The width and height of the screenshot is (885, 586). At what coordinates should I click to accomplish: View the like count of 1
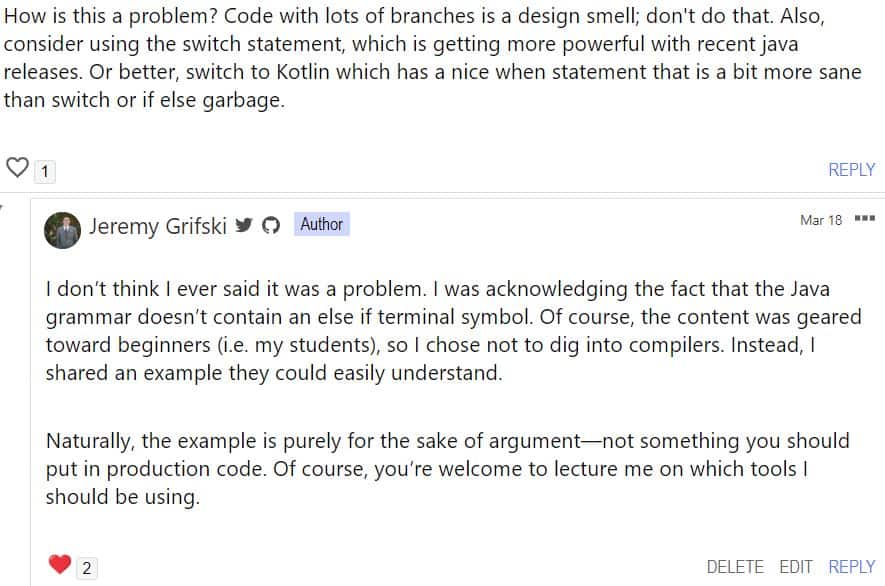[45, 172]
